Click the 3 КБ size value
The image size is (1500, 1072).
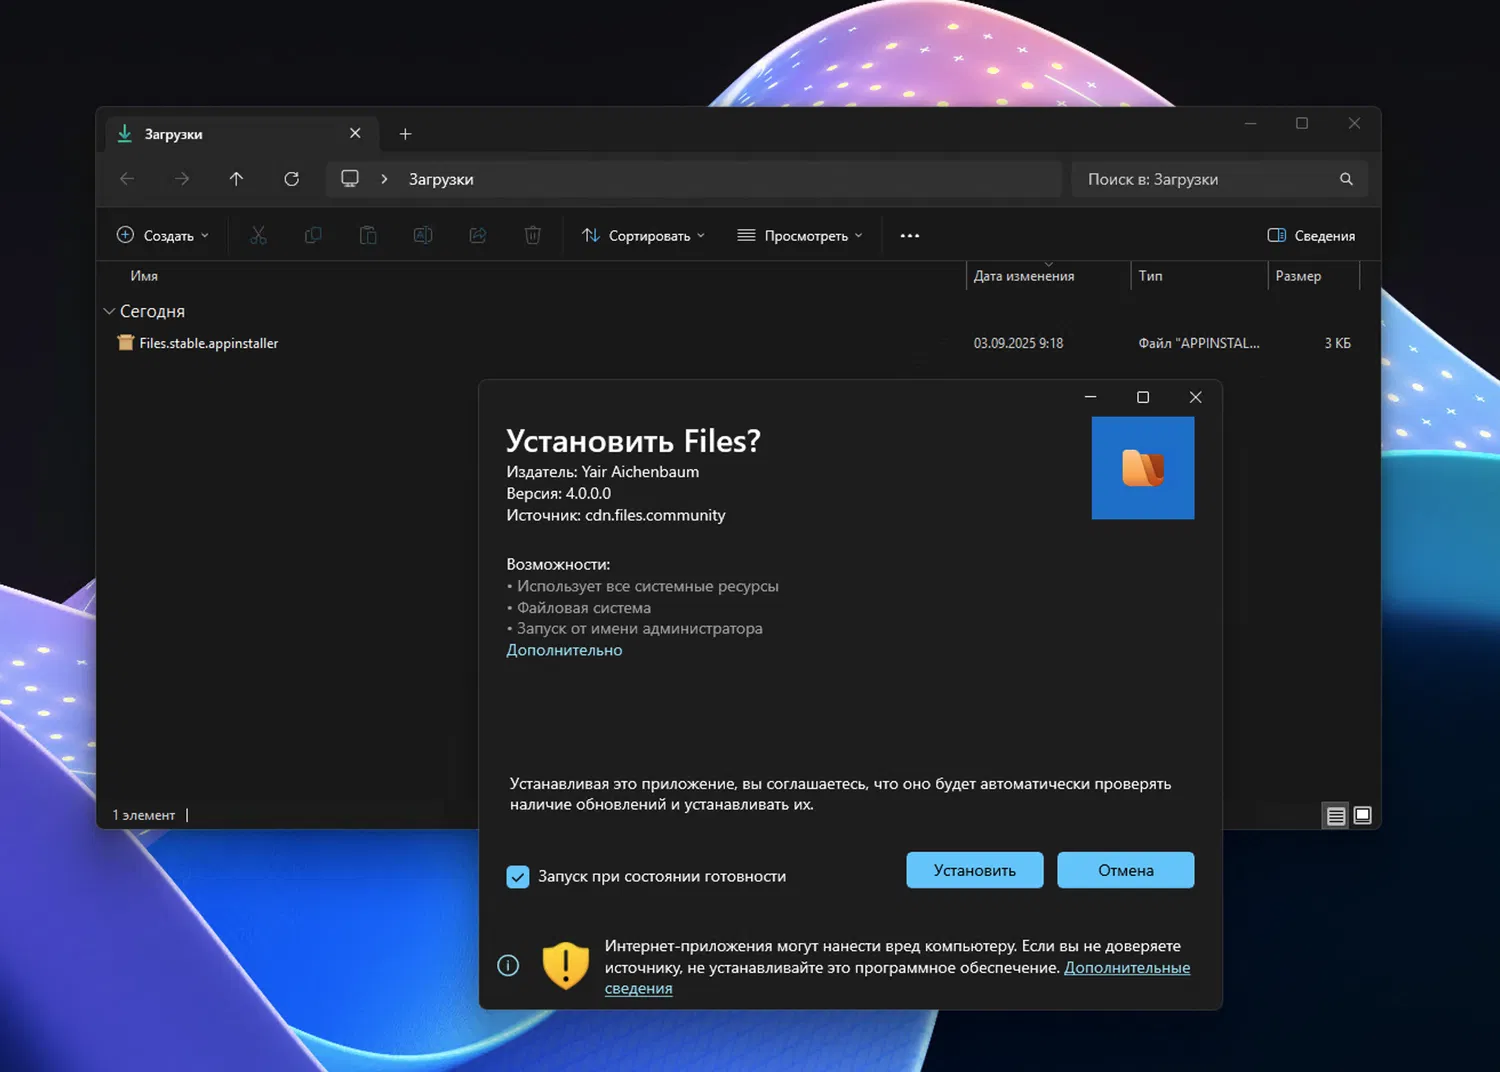point(1337,343)
